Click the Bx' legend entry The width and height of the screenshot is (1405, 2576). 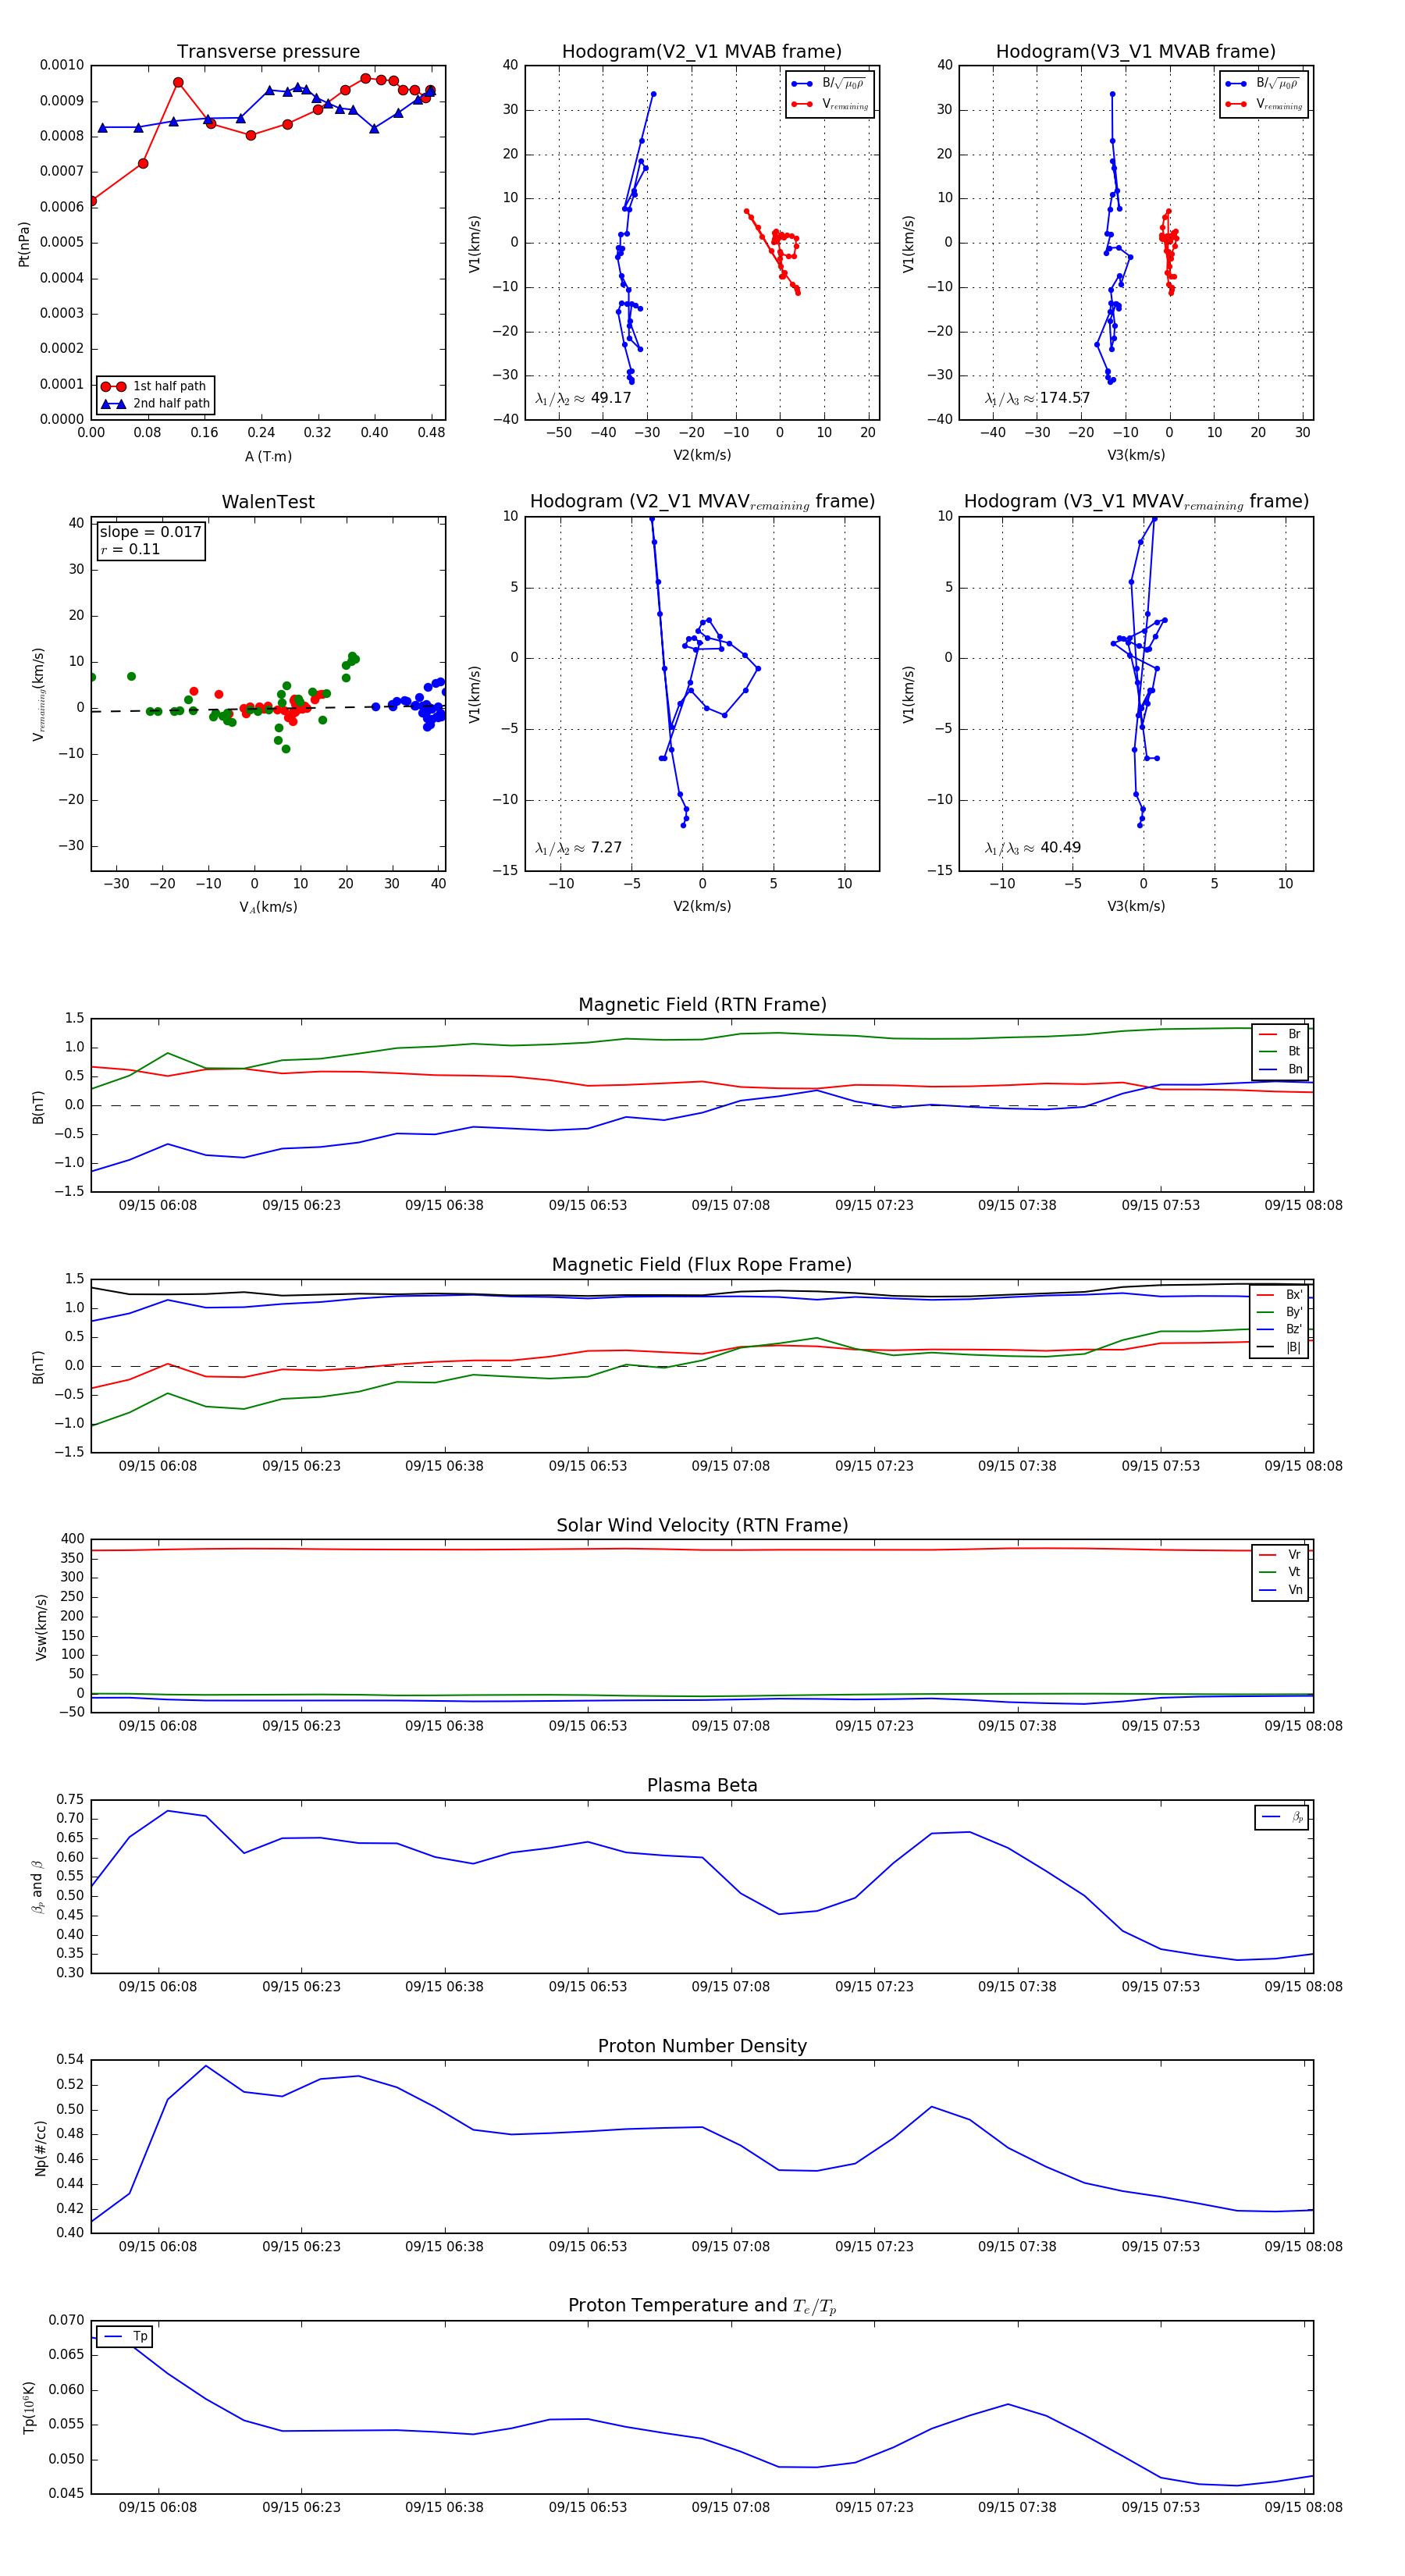coord(1280,1295)
